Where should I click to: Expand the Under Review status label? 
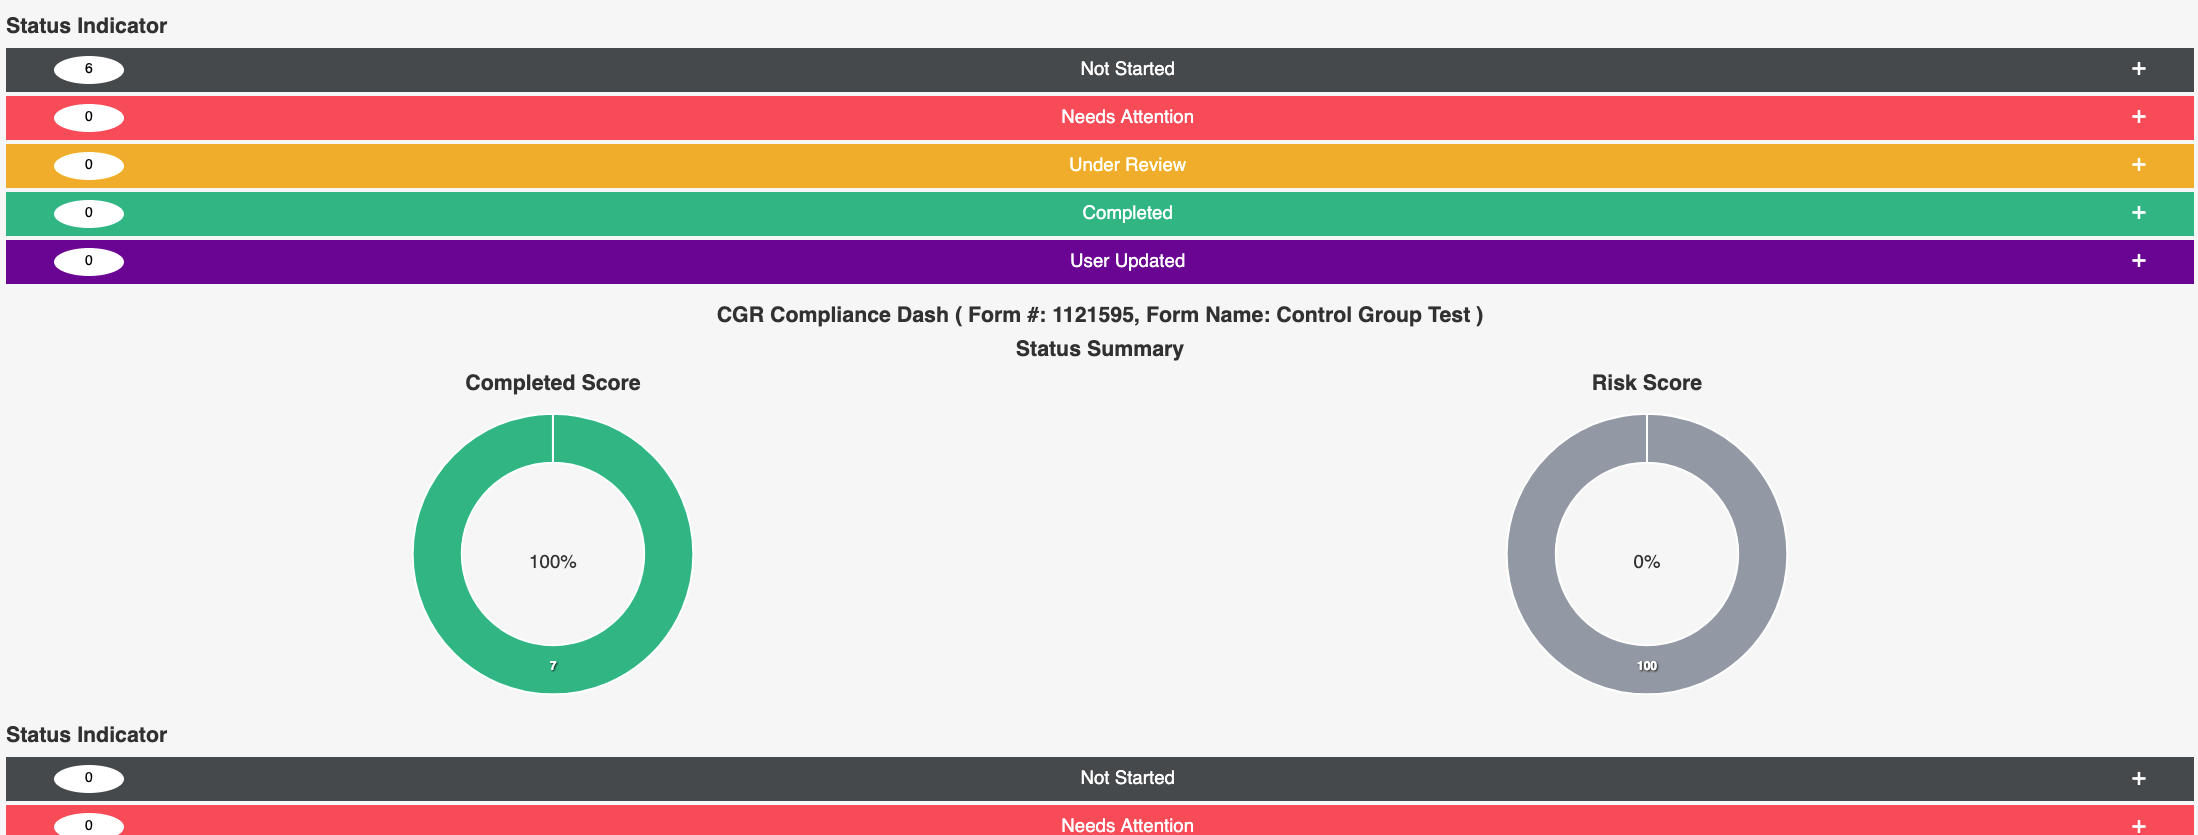point(1127,165)
